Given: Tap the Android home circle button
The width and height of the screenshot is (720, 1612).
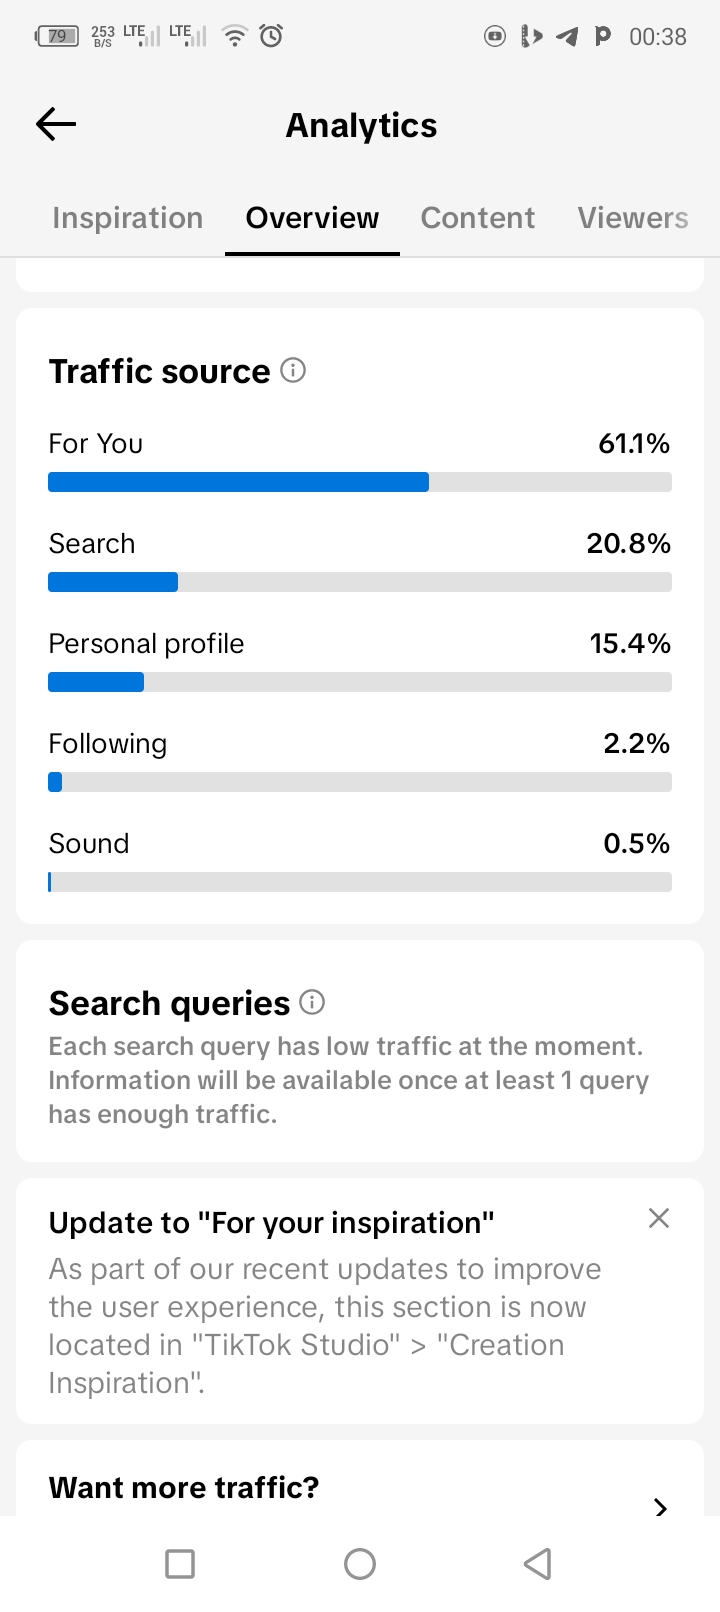Looking at the screenshot, I should click(360, 1563).
